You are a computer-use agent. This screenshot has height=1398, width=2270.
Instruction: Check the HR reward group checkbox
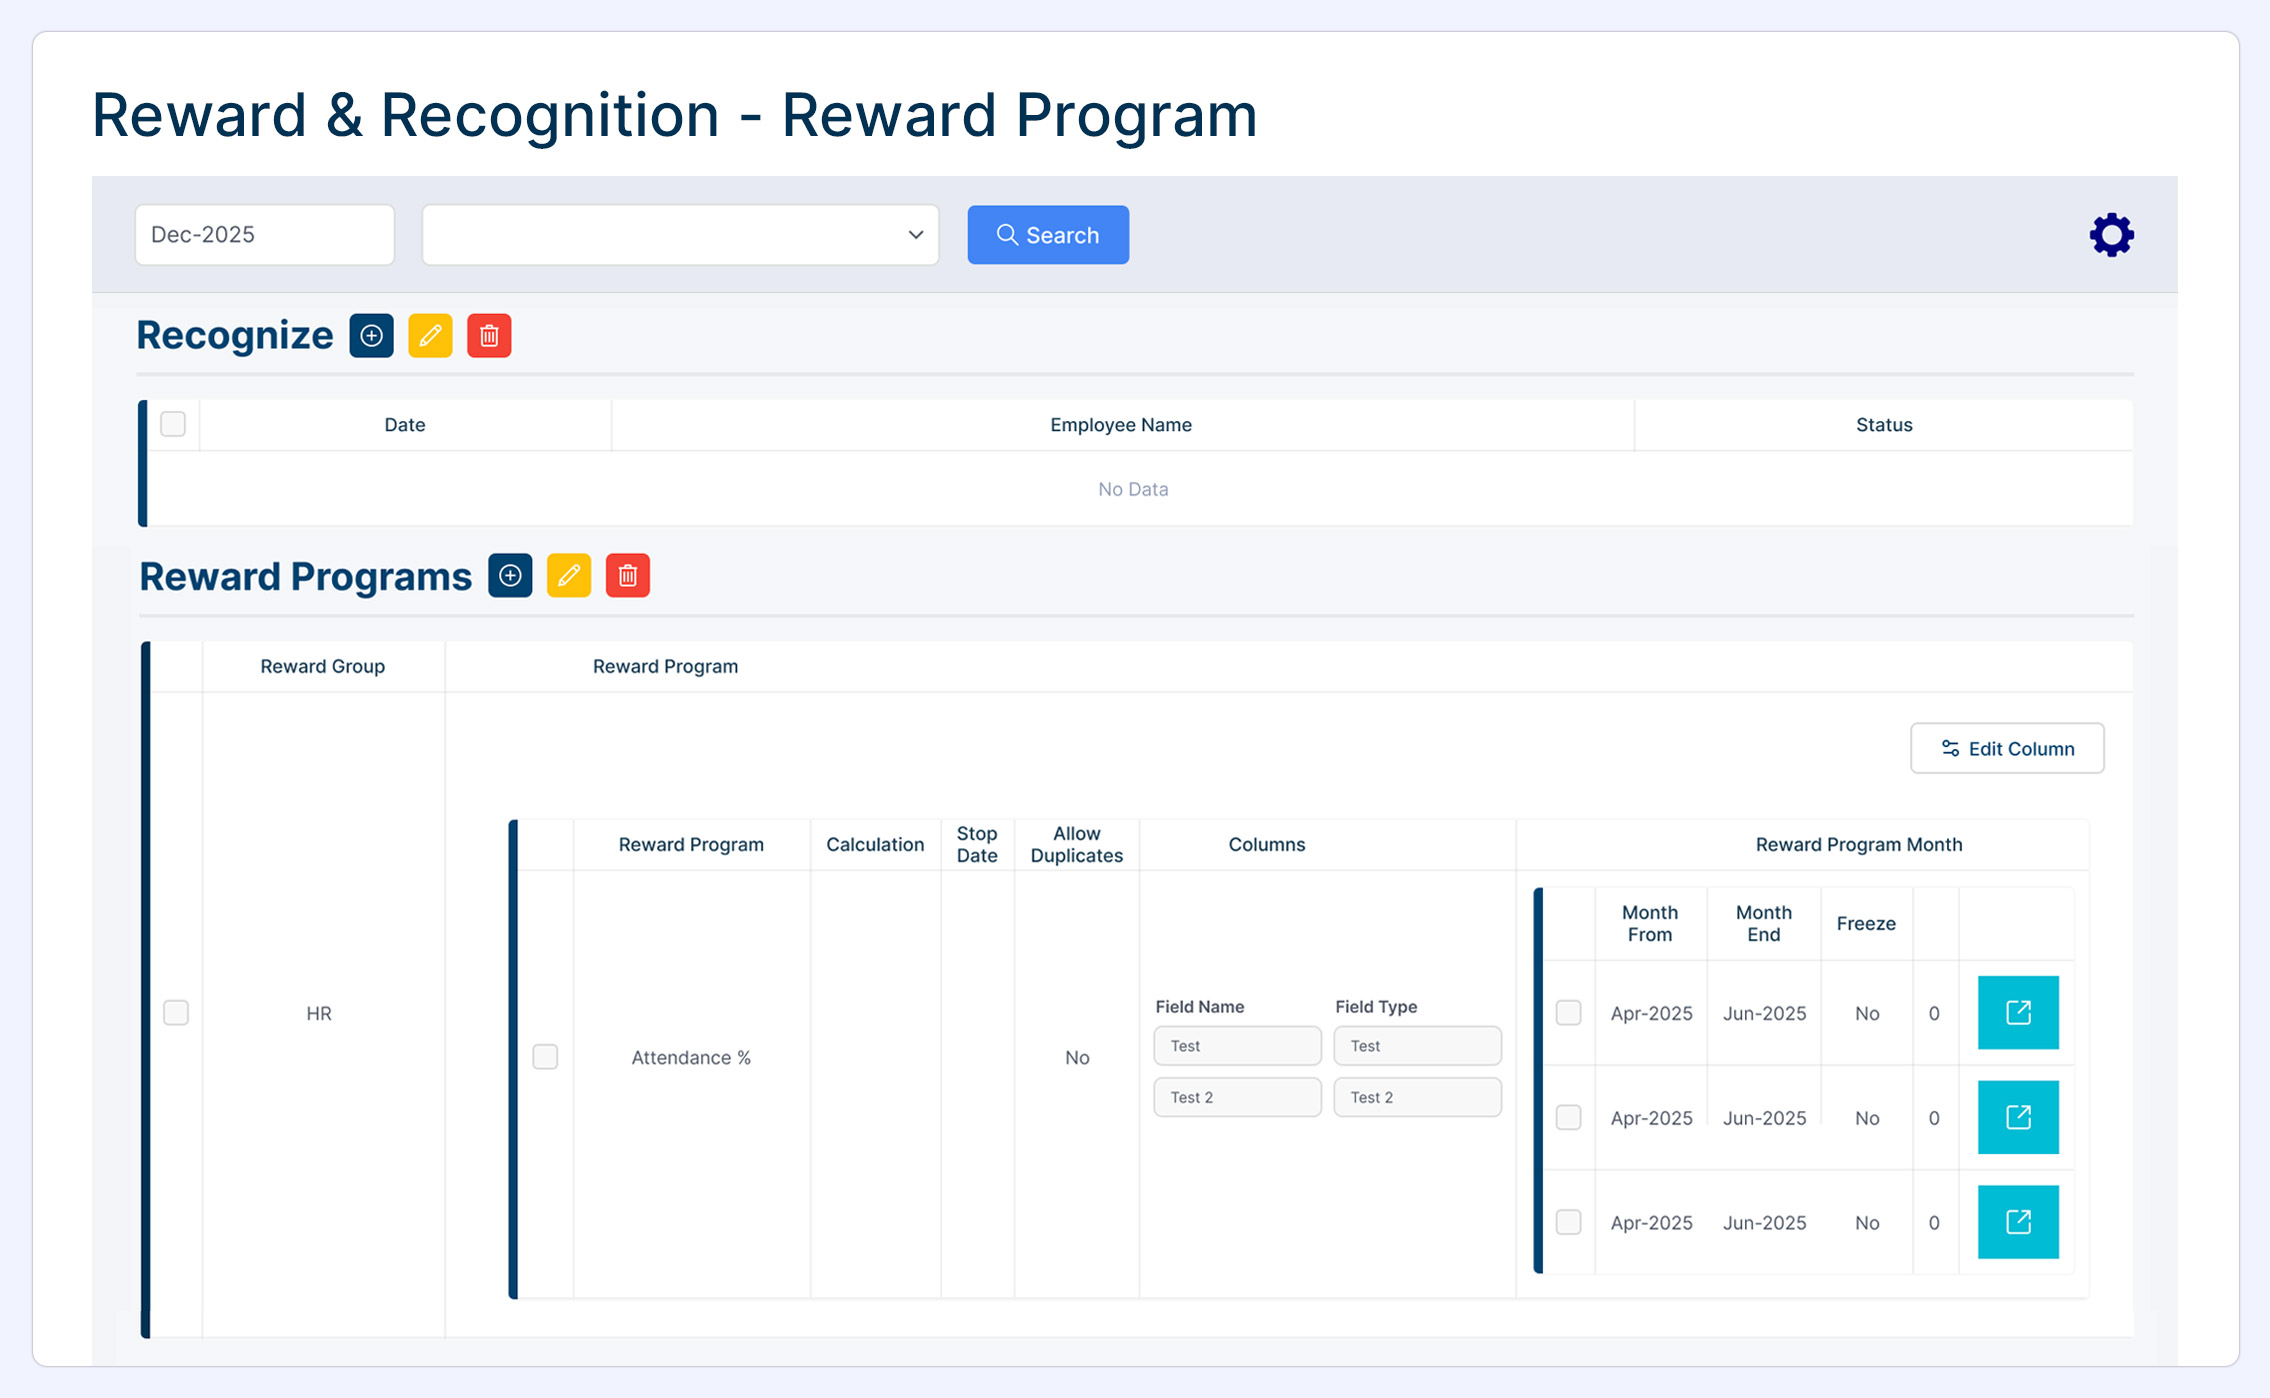pos(176,1013)
